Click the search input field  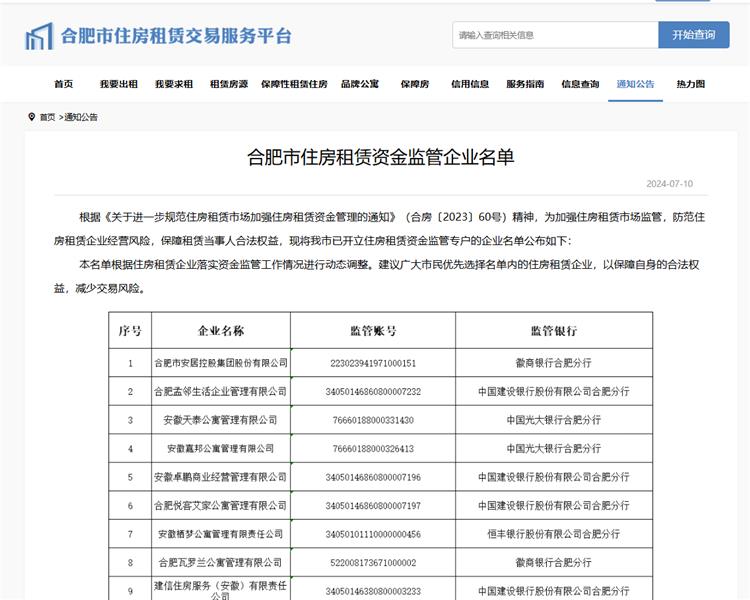pos(554,35)
